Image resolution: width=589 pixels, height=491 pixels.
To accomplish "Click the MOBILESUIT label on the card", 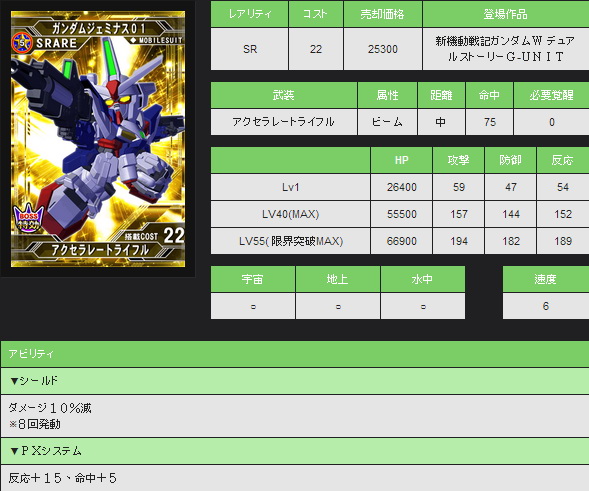I will 157,40.
